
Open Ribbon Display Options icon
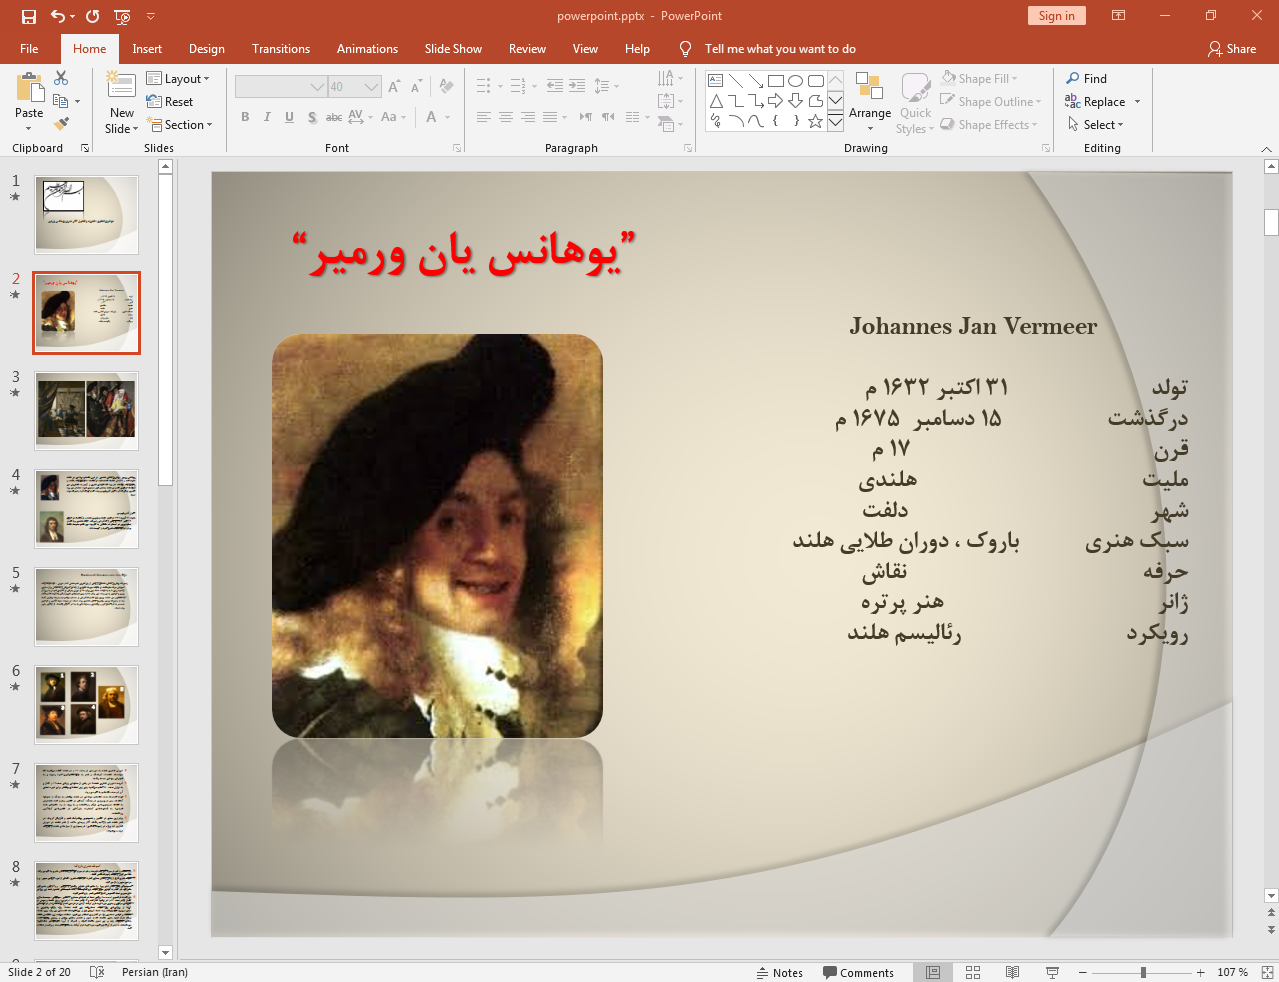point(1118,16)
